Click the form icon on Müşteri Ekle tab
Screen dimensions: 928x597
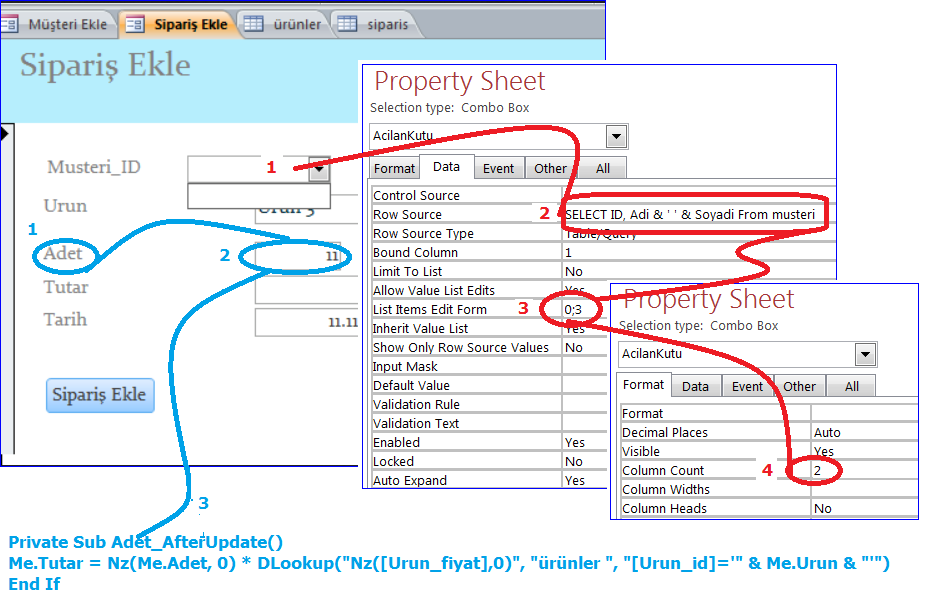pyautogui.click(x=10, y=25)
